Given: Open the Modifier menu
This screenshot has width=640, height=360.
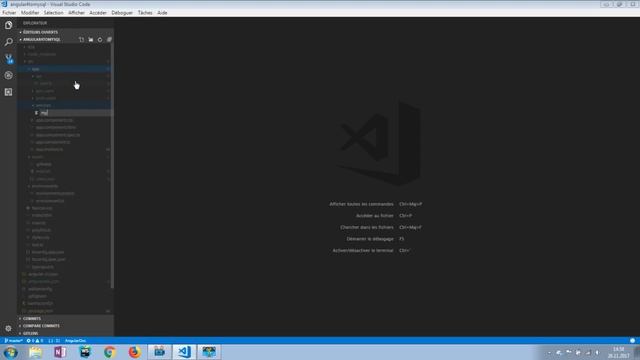Looking at the screenshot, I should point(30,13).
